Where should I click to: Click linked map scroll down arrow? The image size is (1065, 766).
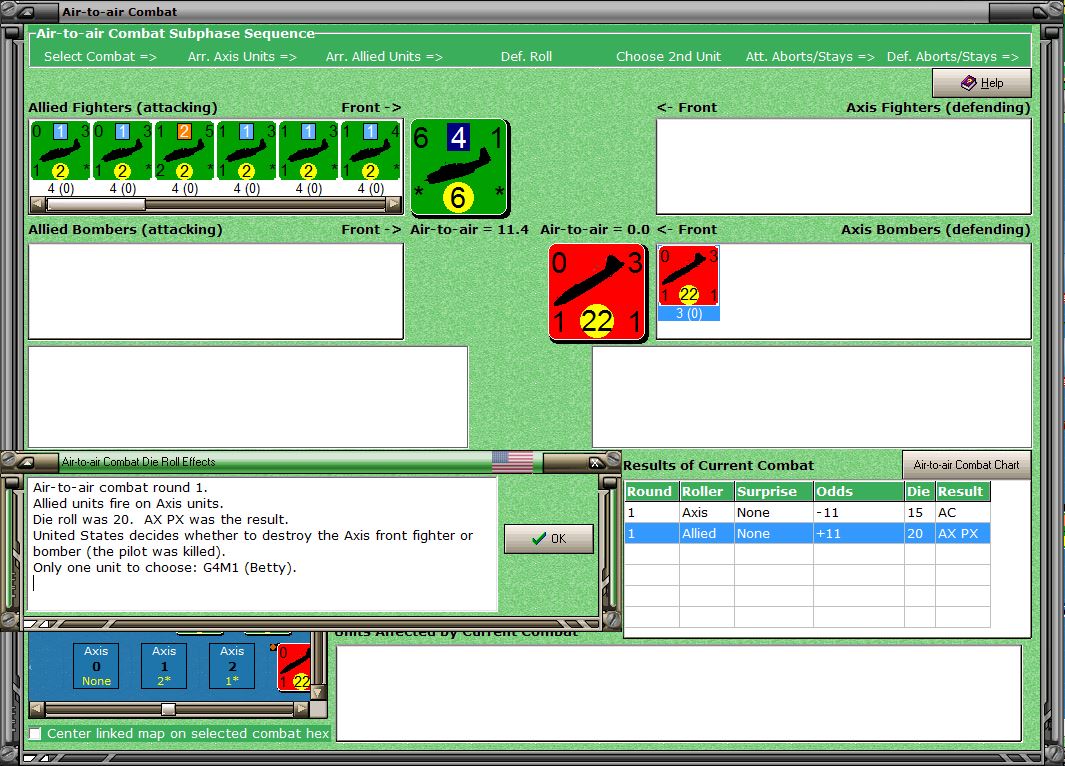pos(318,693)
